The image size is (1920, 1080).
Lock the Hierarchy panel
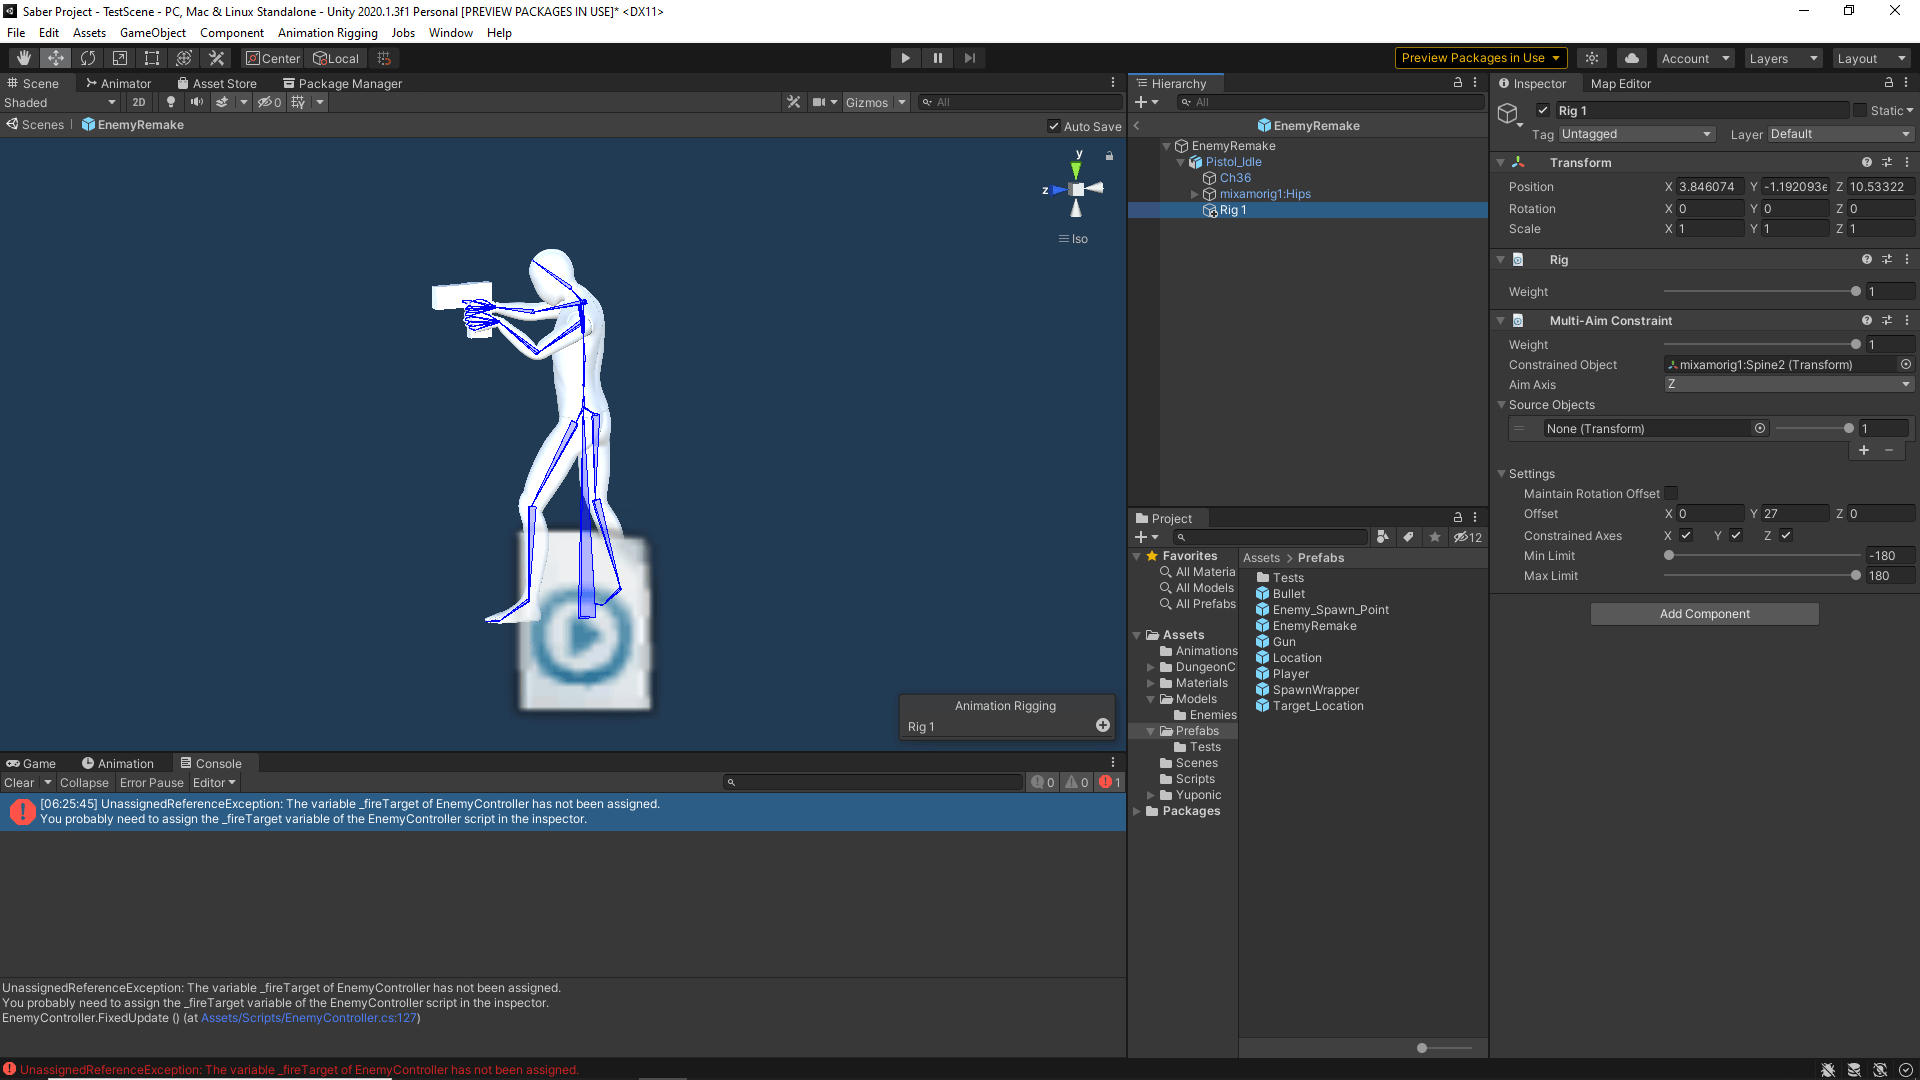click(1458, 83)
